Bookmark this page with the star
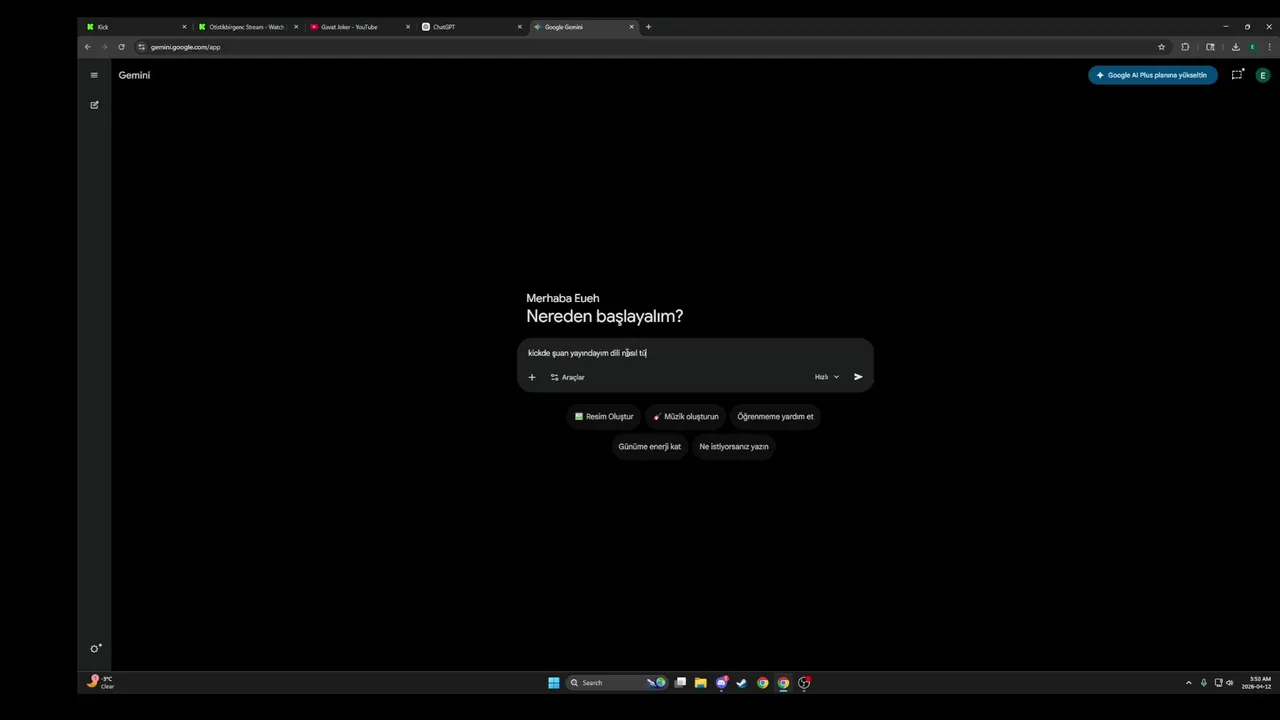Screen dimensions: 1280x720 point(1161,47)
